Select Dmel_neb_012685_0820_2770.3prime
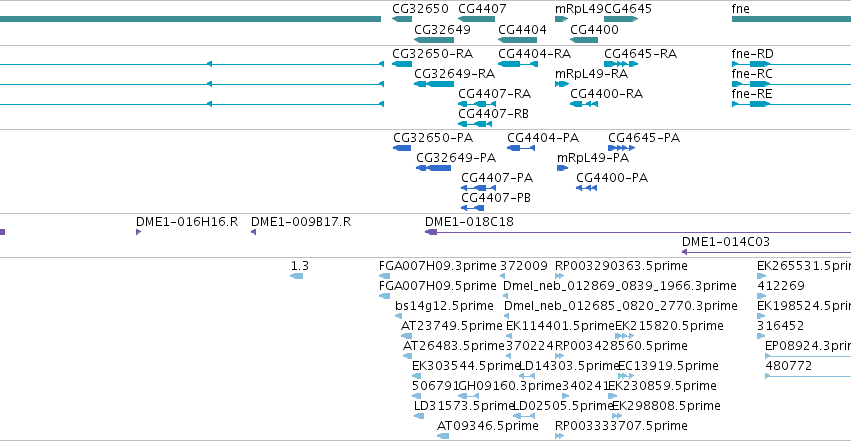 click(x=506, y=316)
